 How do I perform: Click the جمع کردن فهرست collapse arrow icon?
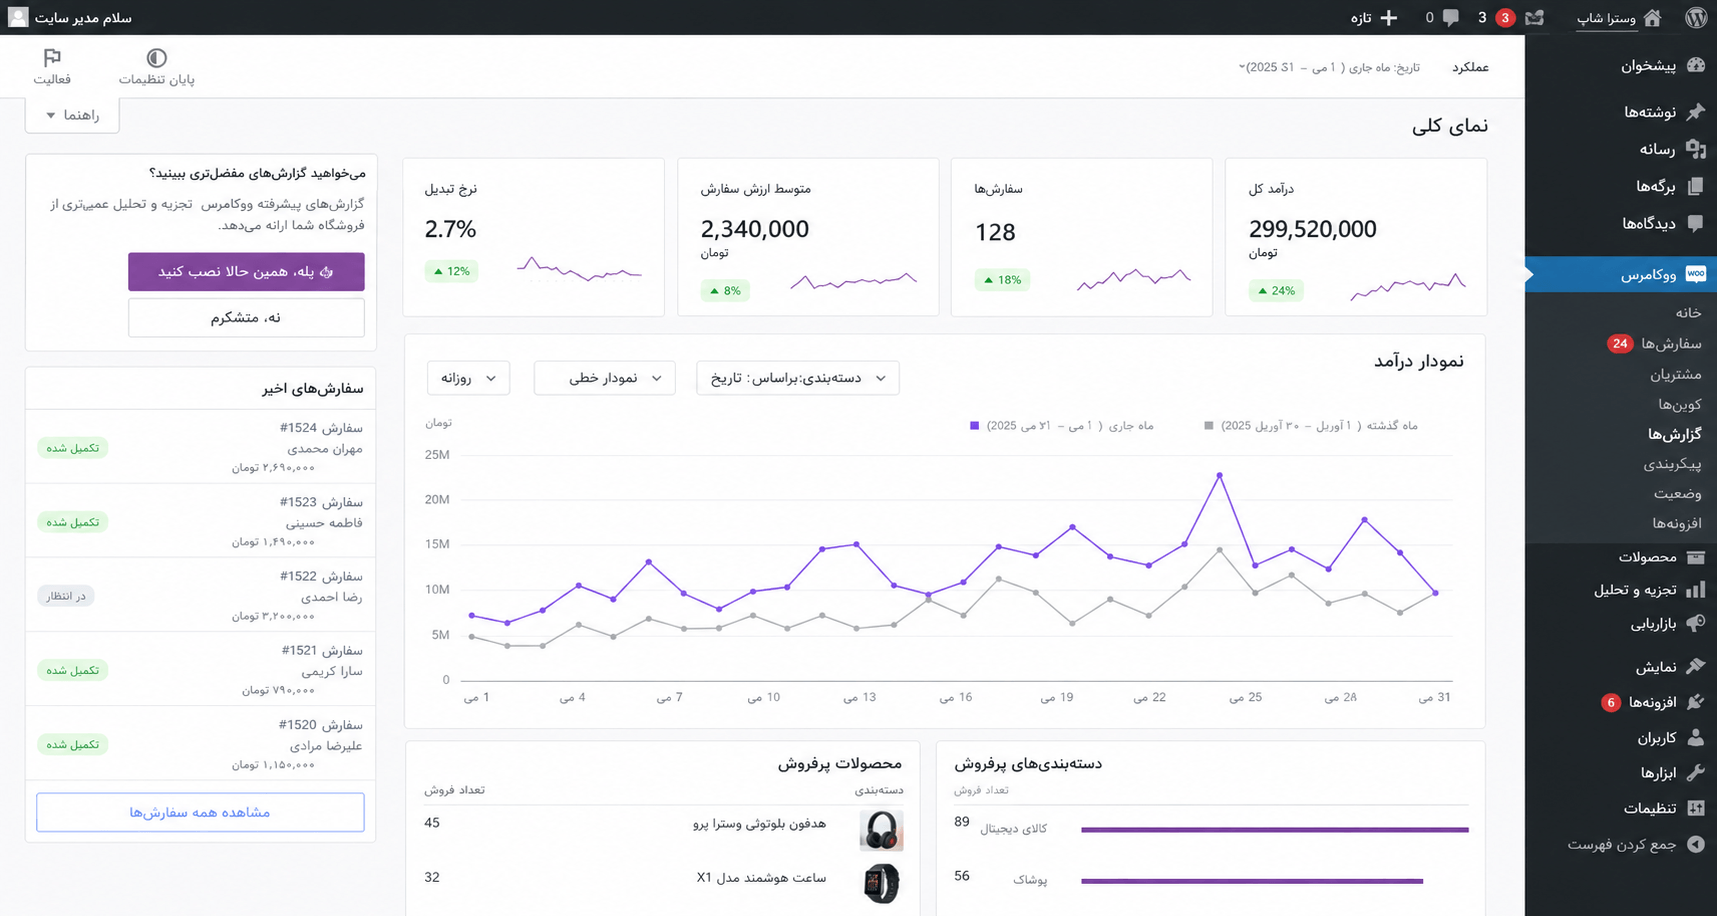[1696, 844]
